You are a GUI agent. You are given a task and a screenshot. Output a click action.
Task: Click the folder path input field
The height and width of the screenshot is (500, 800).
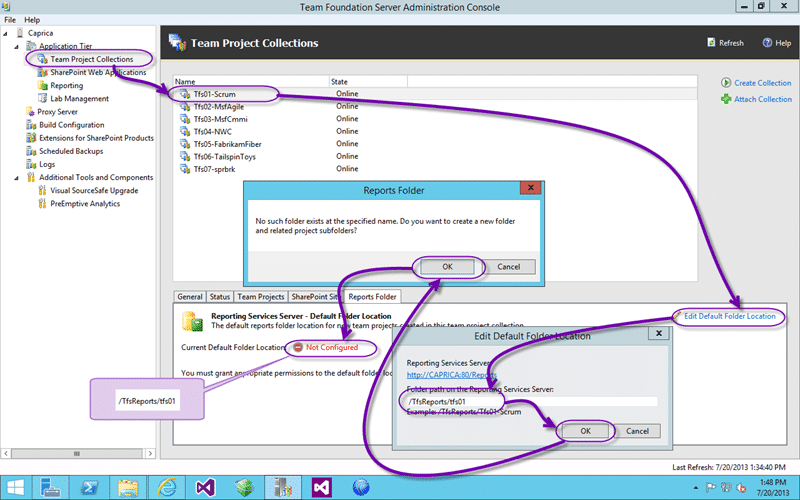532,402
